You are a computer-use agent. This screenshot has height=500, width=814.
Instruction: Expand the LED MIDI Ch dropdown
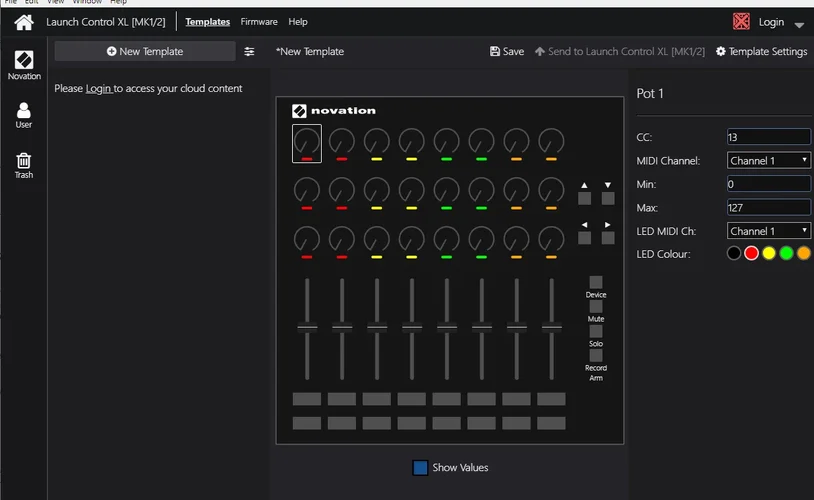pyautogui.click(x=768, y=231)
